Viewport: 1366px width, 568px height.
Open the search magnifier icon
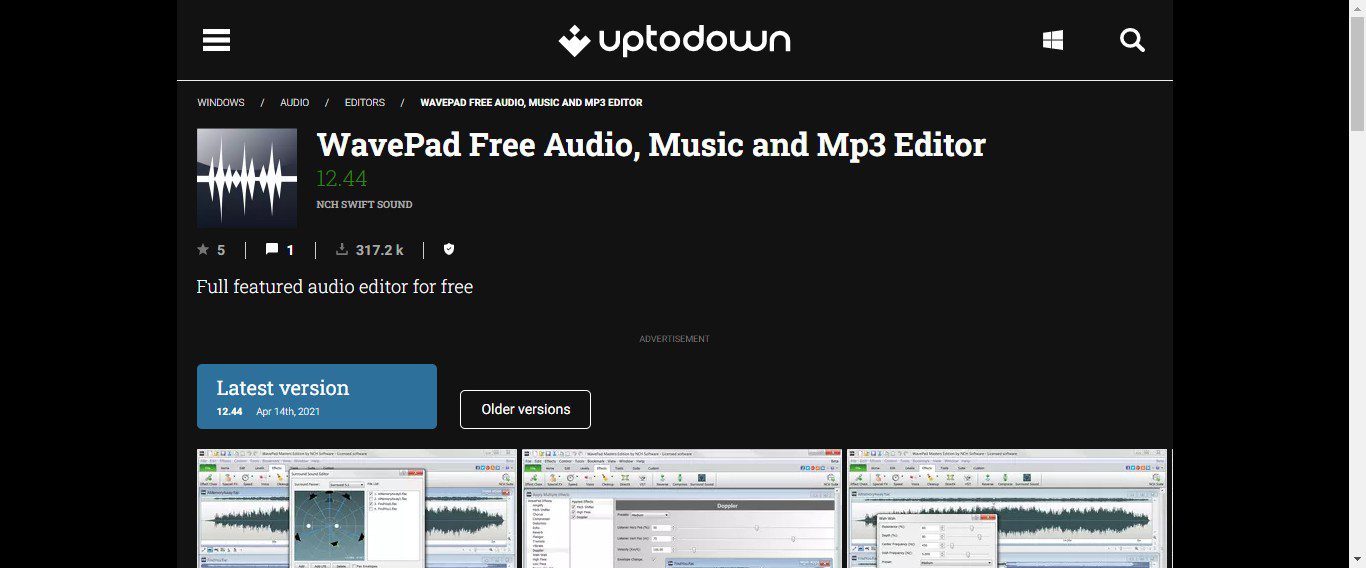pos(1132,40)
